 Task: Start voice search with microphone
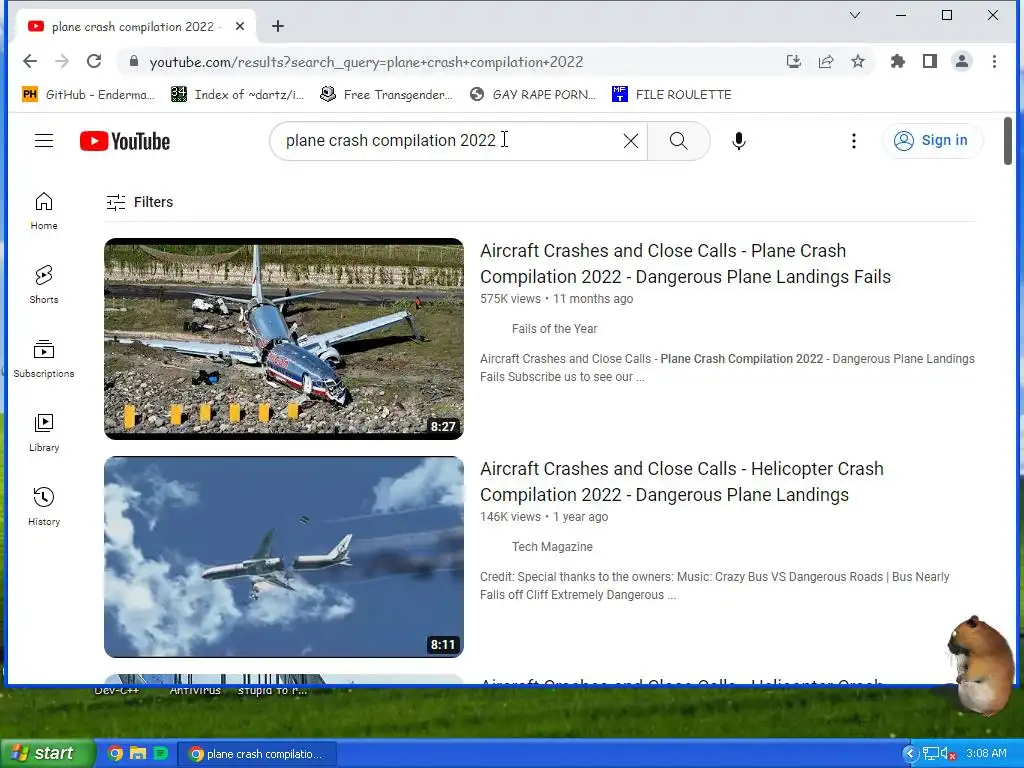739,140
